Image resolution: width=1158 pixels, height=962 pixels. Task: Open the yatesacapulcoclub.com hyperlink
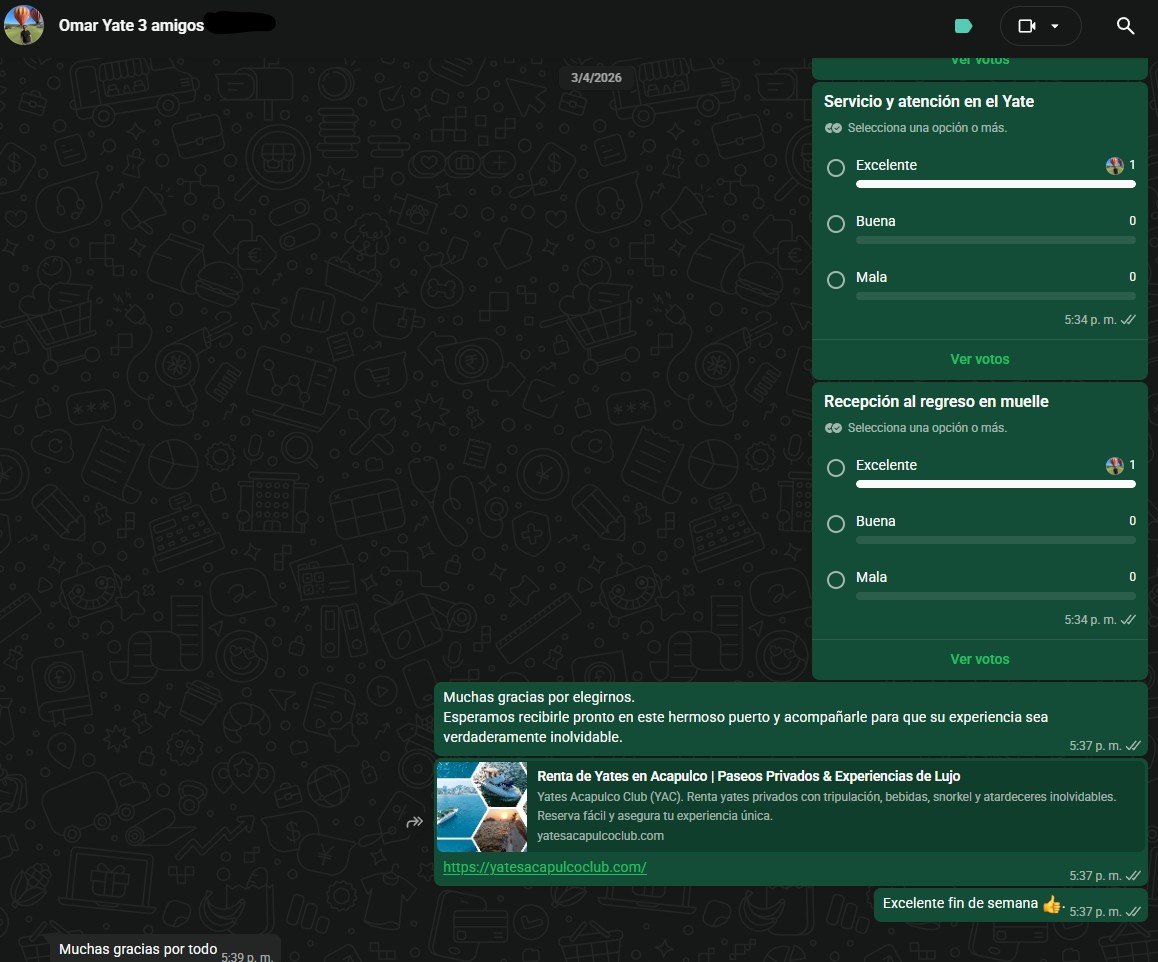click(544, 867)
